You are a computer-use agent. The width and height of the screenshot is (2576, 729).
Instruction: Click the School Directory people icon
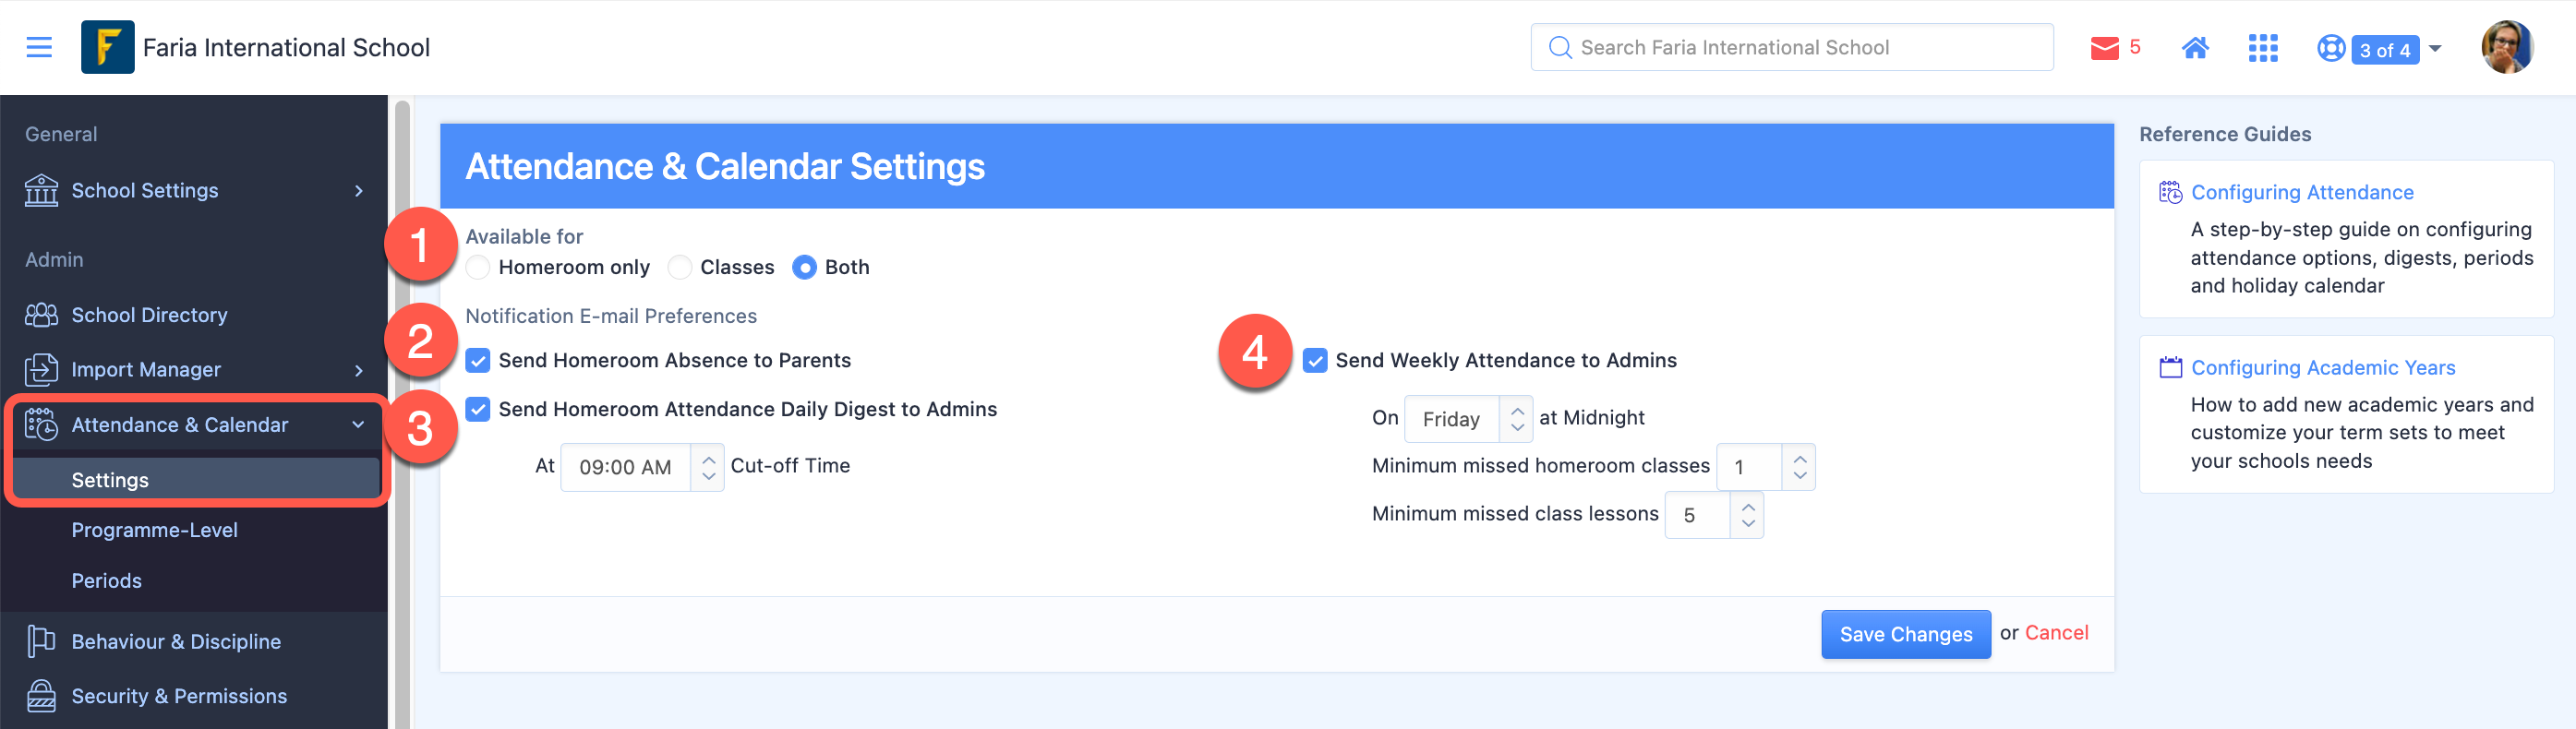(41, 315)
